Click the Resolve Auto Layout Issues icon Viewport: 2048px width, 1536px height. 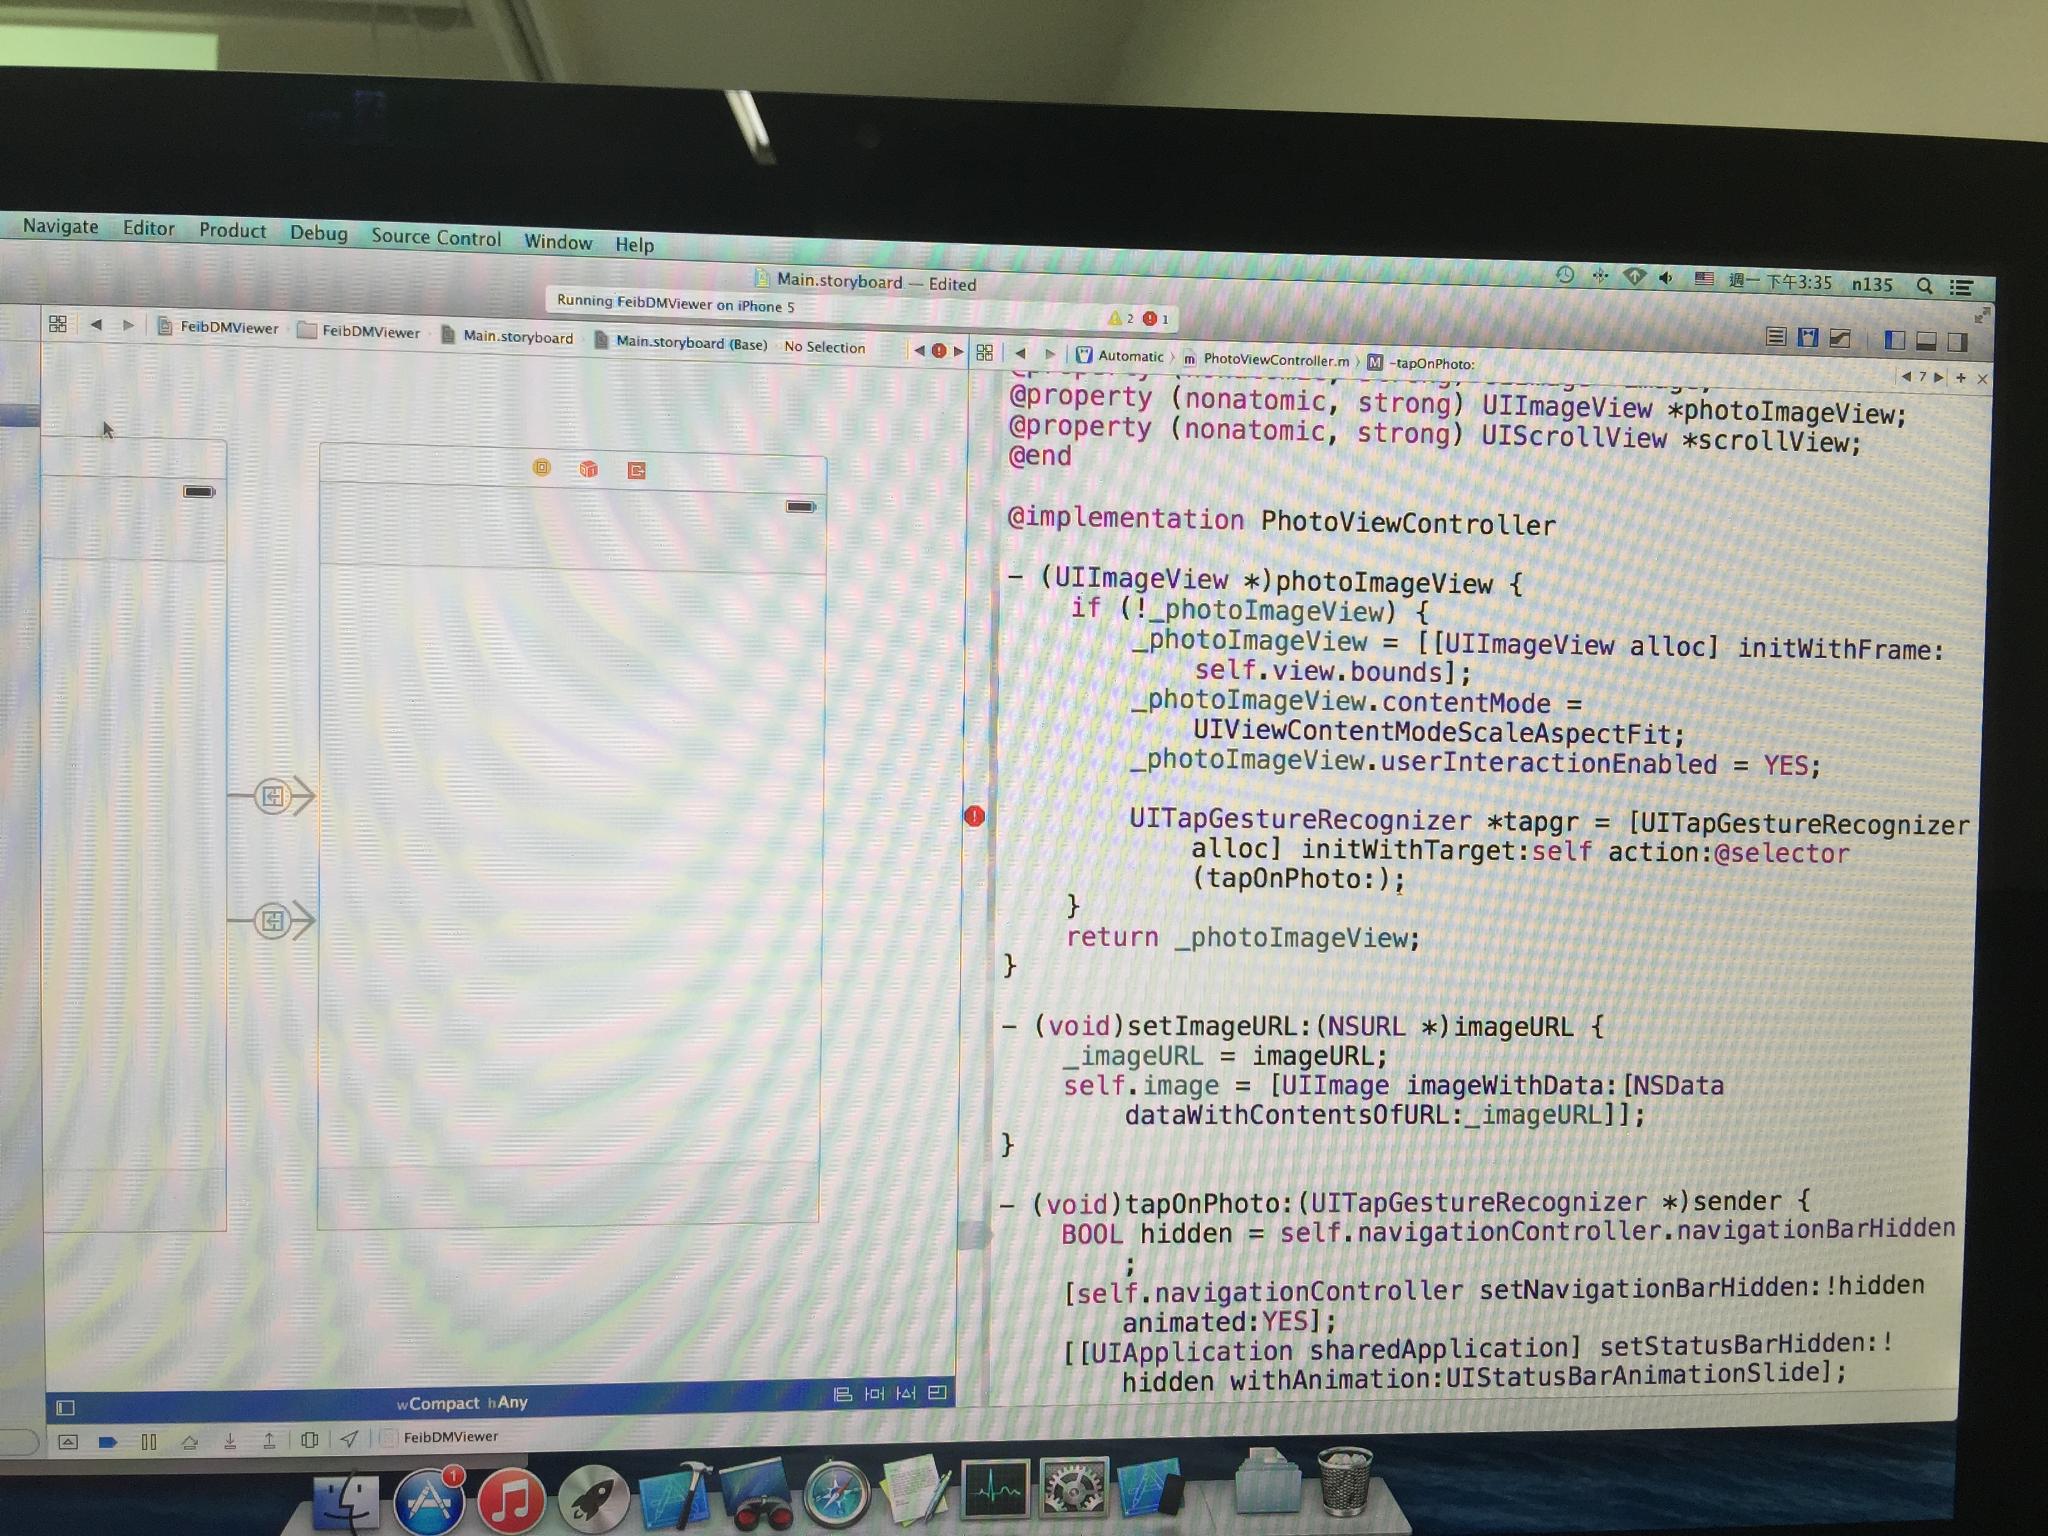pos(906,1393)
